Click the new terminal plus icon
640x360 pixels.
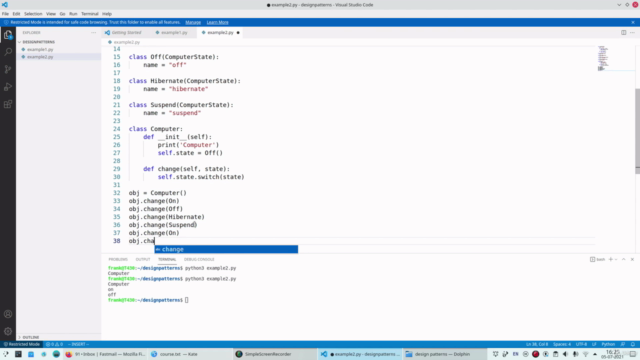(611, 259)
